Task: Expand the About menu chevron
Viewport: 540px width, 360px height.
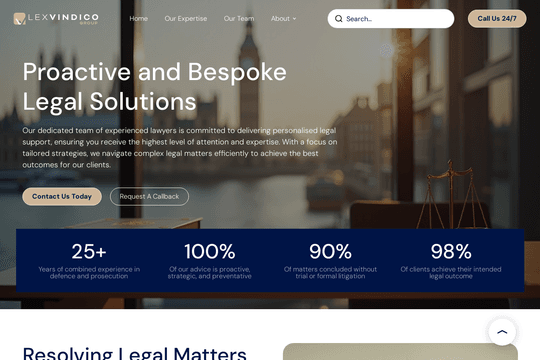Action: coord(294,19)
